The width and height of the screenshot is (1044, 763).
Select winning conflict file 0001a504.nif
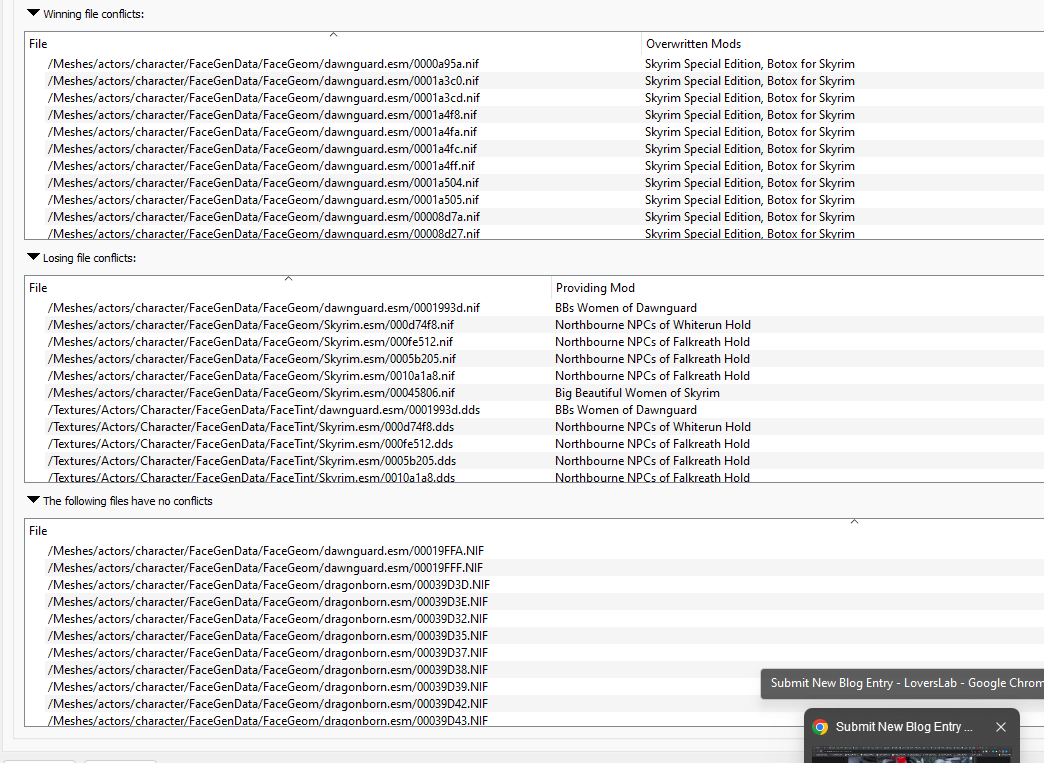pos(263,182)
